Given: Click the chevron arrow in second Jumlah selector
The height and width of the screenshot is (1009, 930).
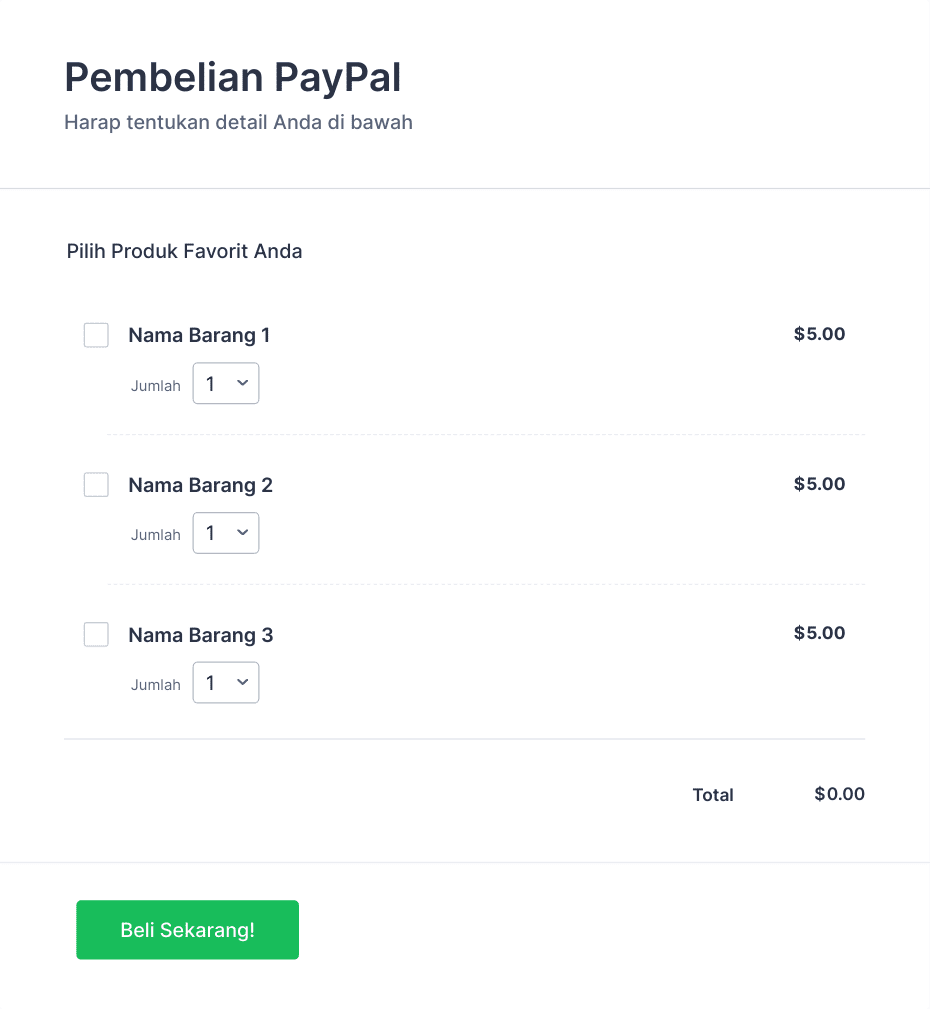Looking at the screenshot, I should pyautogui.click(x=243, y=532).
